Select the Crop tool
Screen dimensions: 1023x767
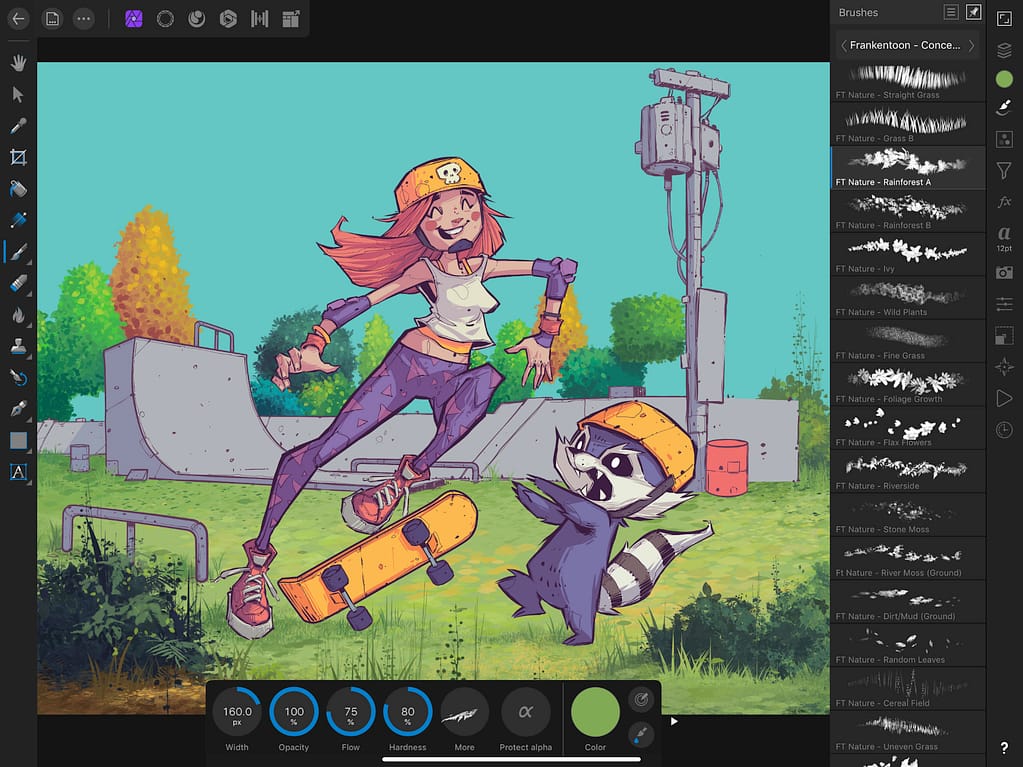(x=18, y=157)
